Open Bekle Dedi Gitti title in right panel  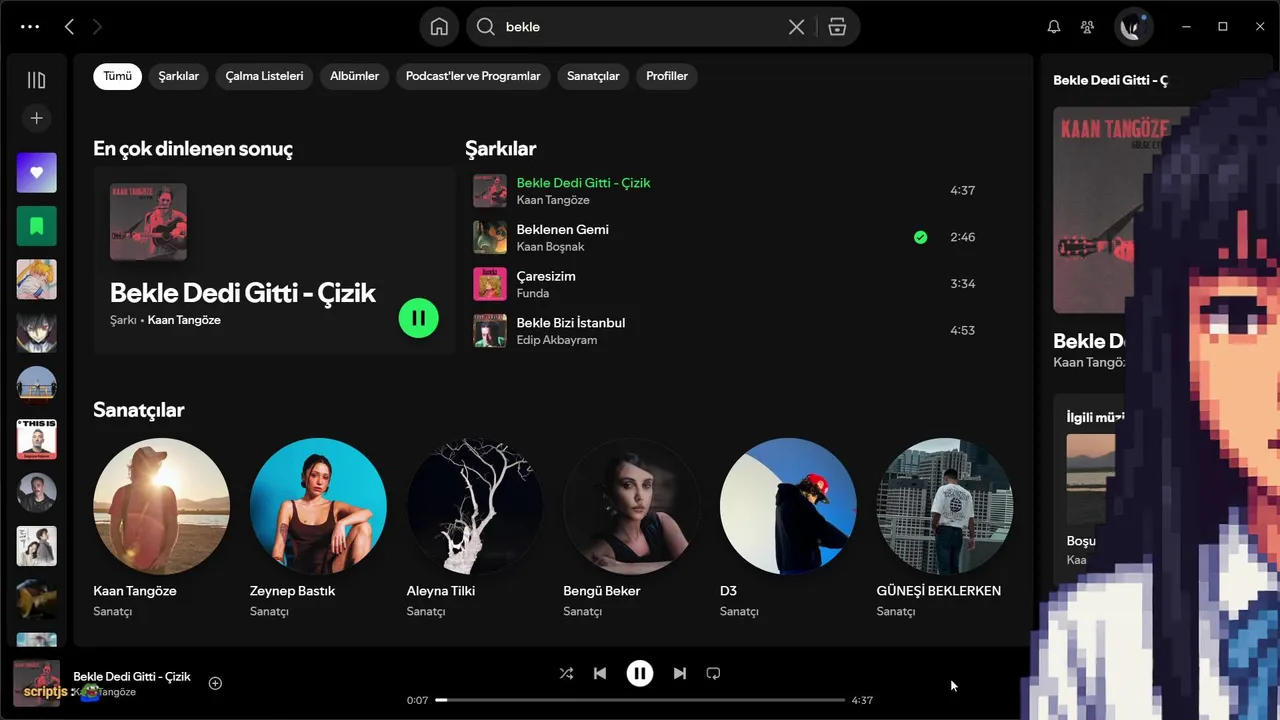tap(1091, 341)
